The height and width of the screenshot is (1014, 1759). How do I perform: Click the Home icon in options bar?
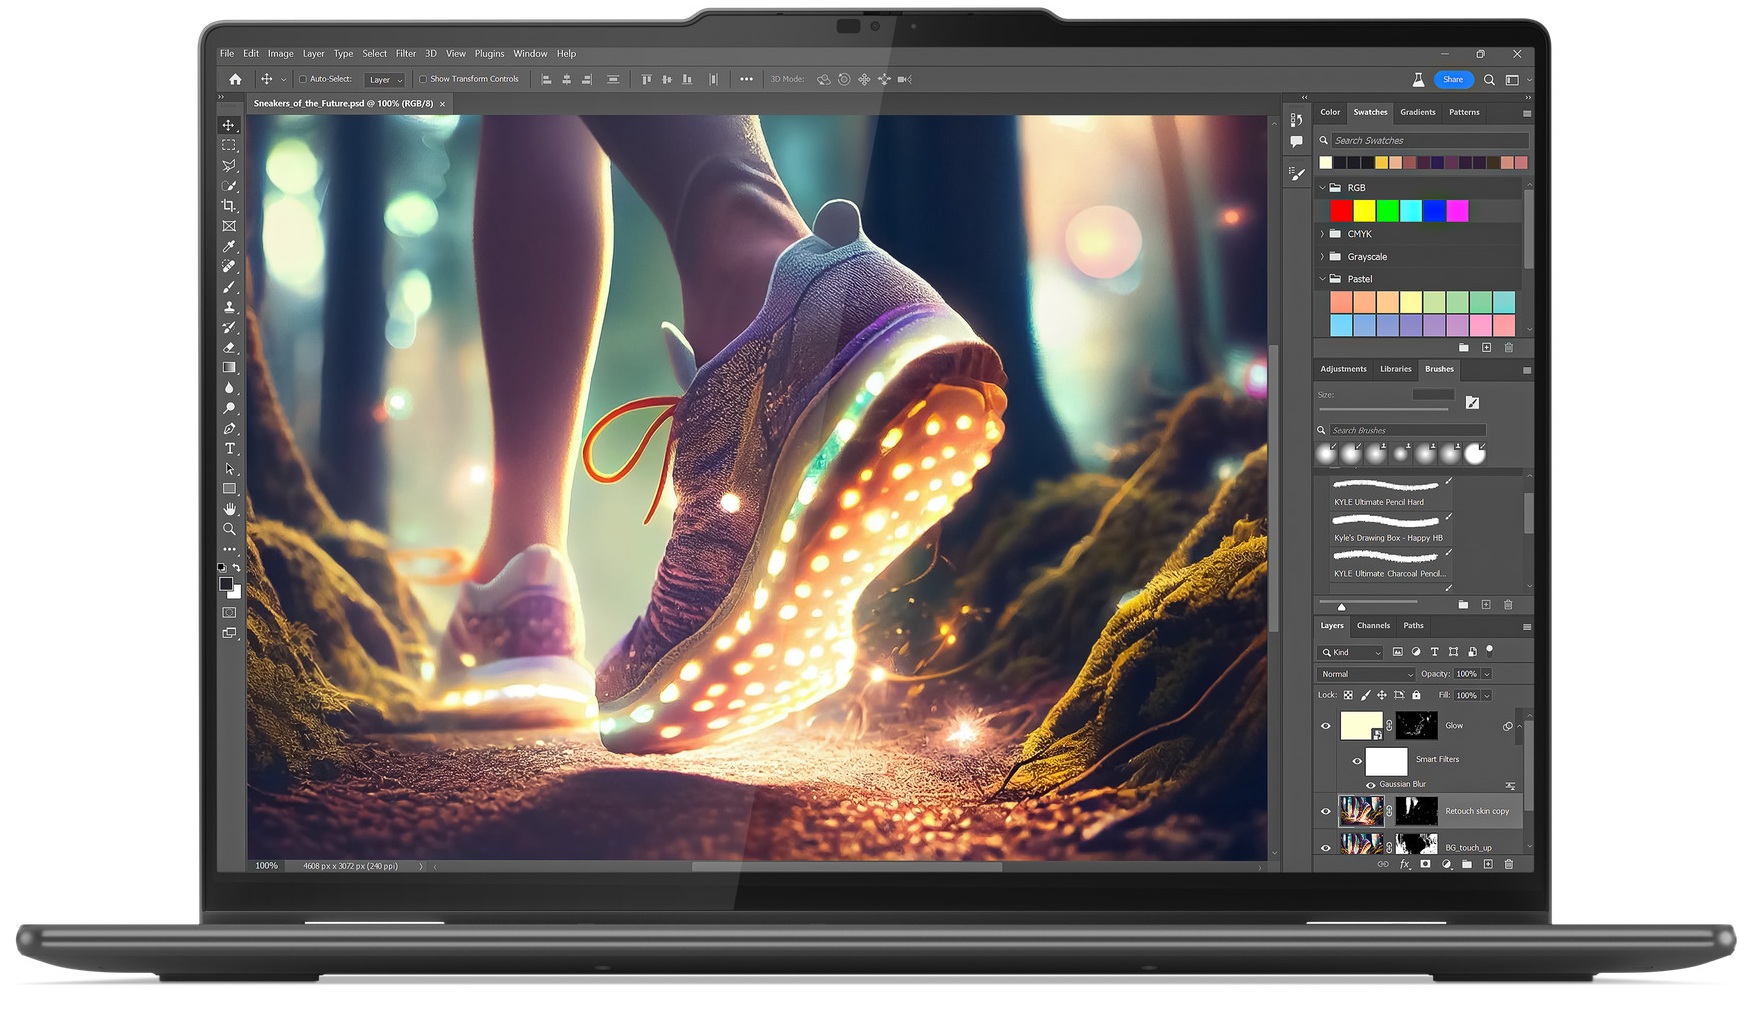pyautogui.click(x=235, y=79)
